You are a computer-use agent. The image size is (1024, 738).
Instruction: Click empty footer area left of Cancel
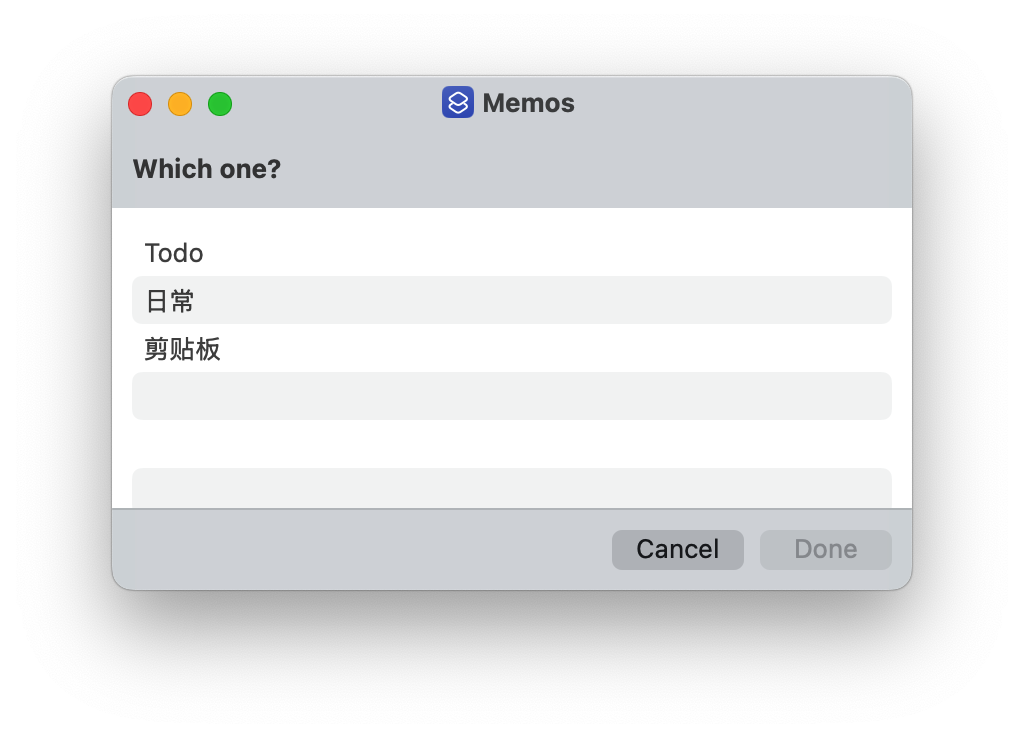pos(359,549)
